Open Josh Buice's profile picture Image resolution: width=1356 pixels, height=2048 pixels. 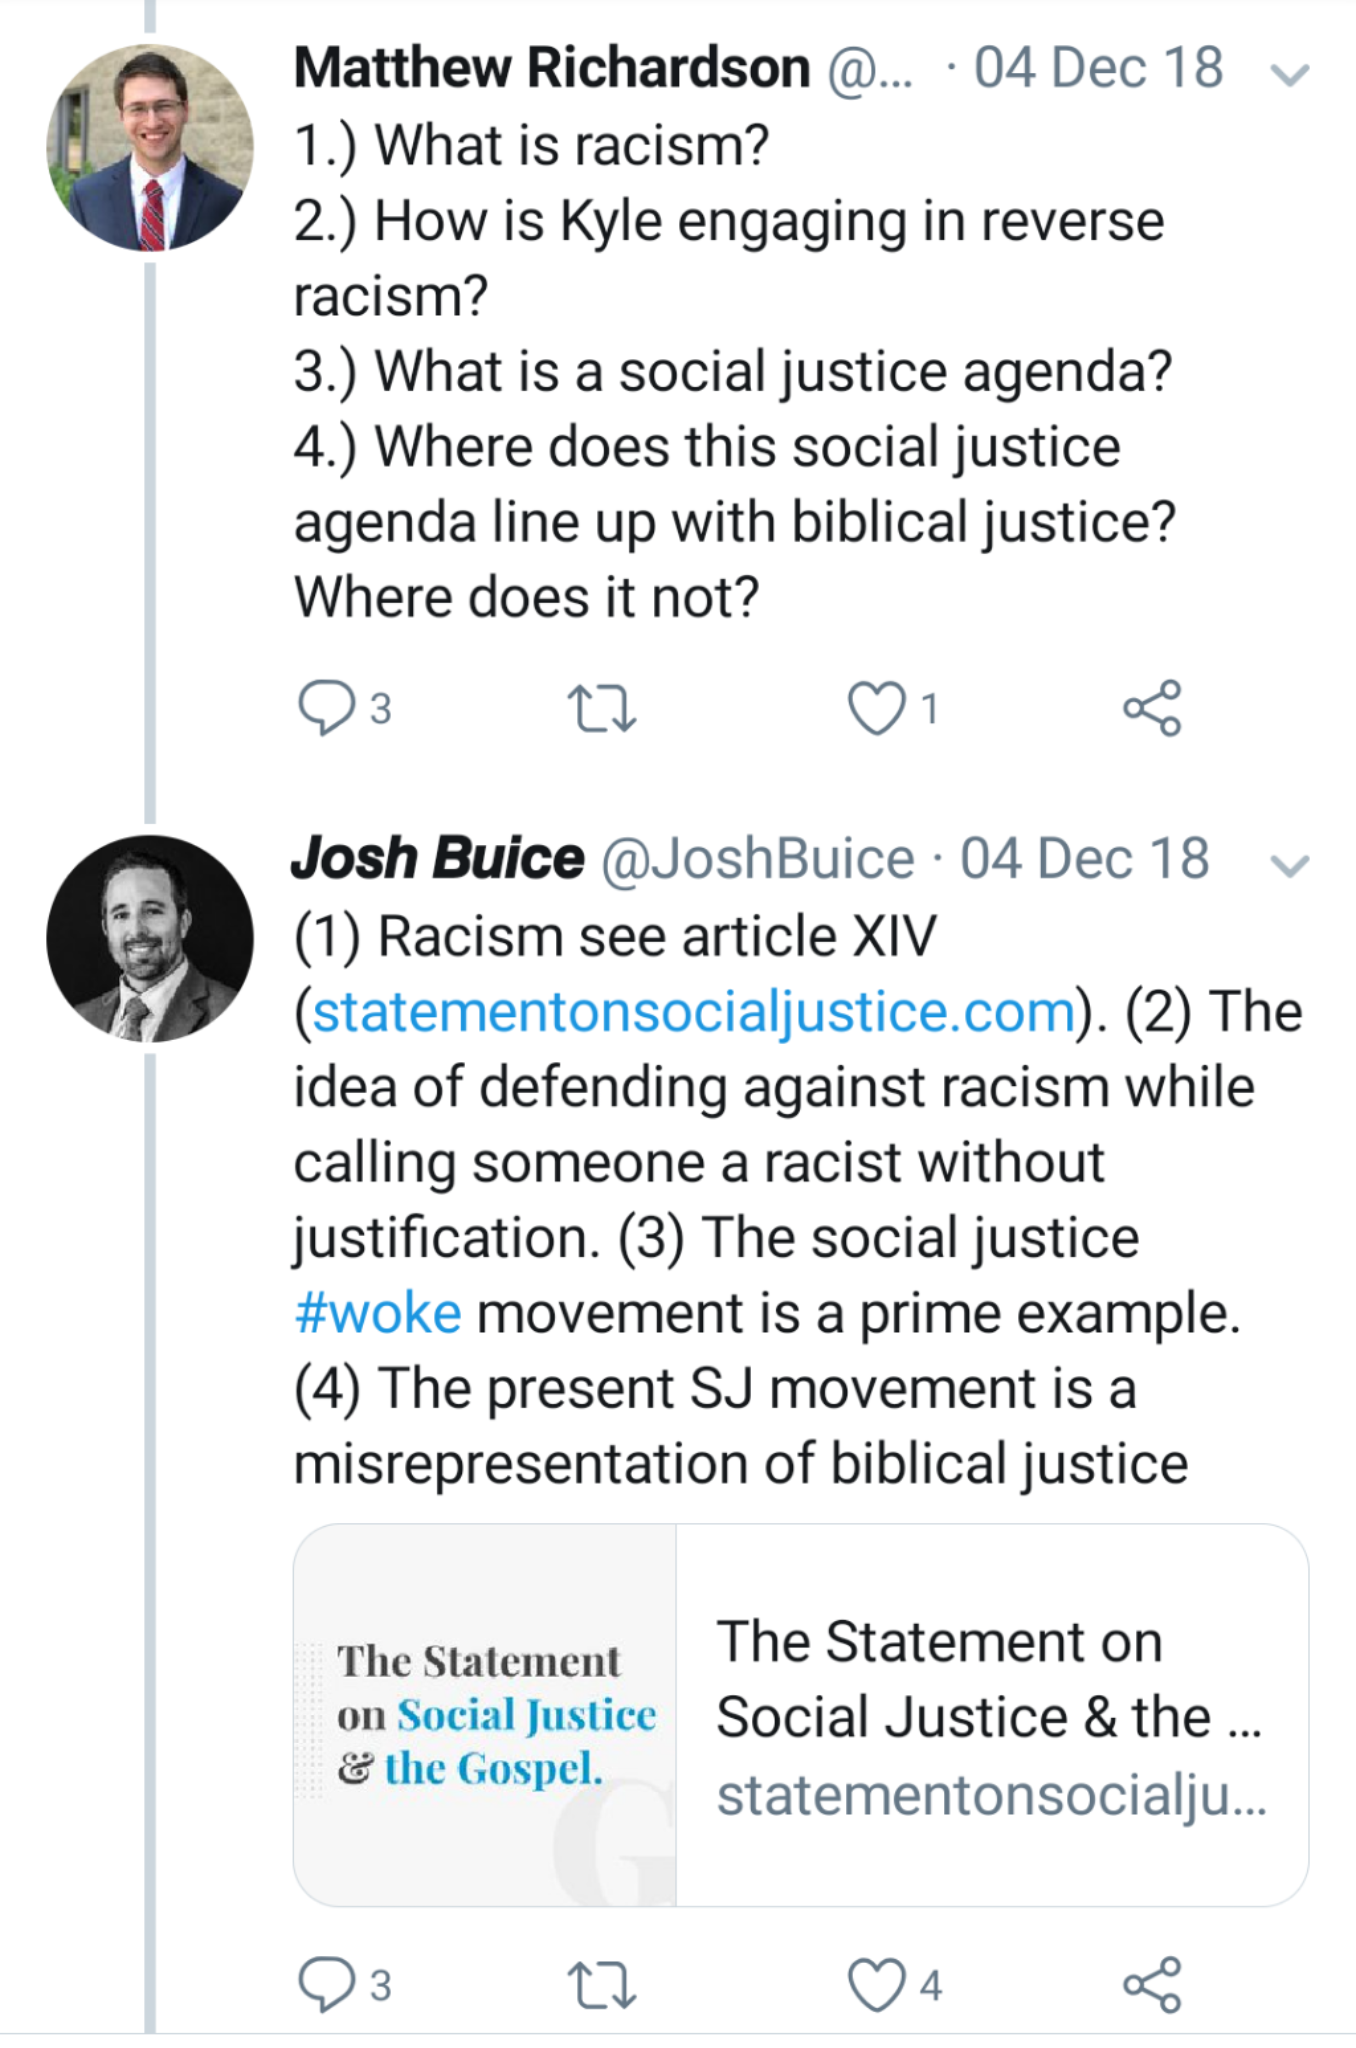150,938
